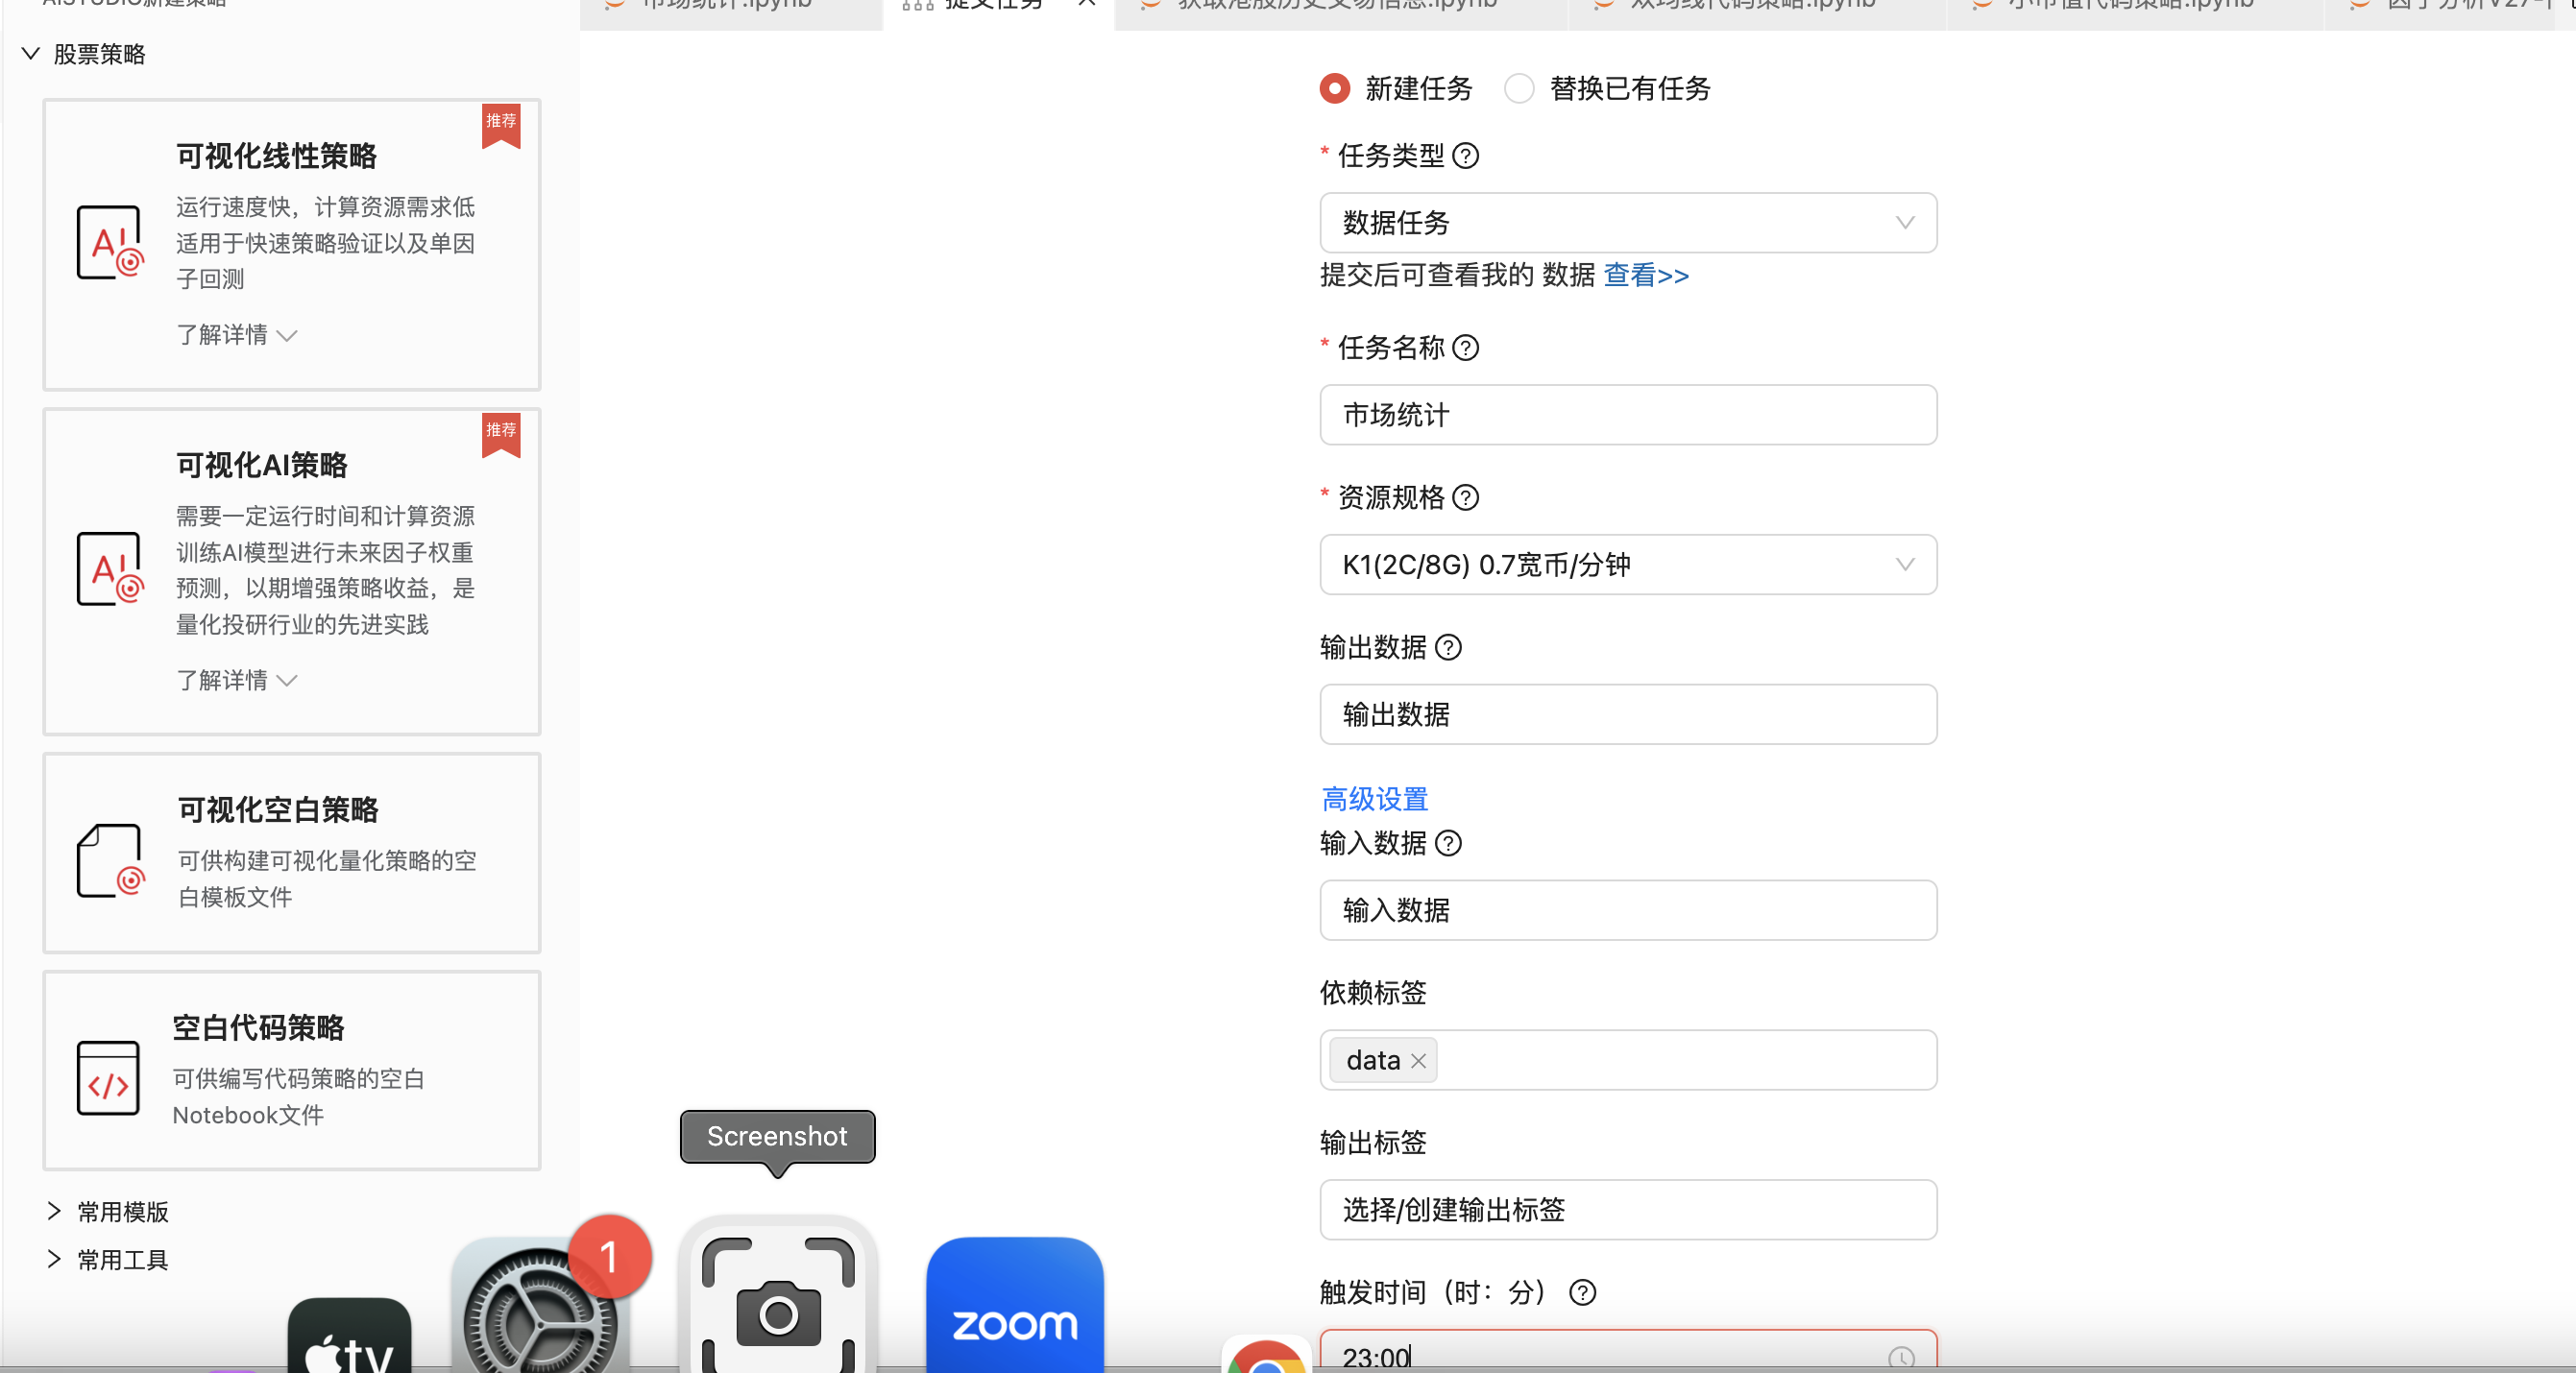
Task: Select the 空白代码策略 template card
Action: pyautogui.click(x=291, y=1070)
